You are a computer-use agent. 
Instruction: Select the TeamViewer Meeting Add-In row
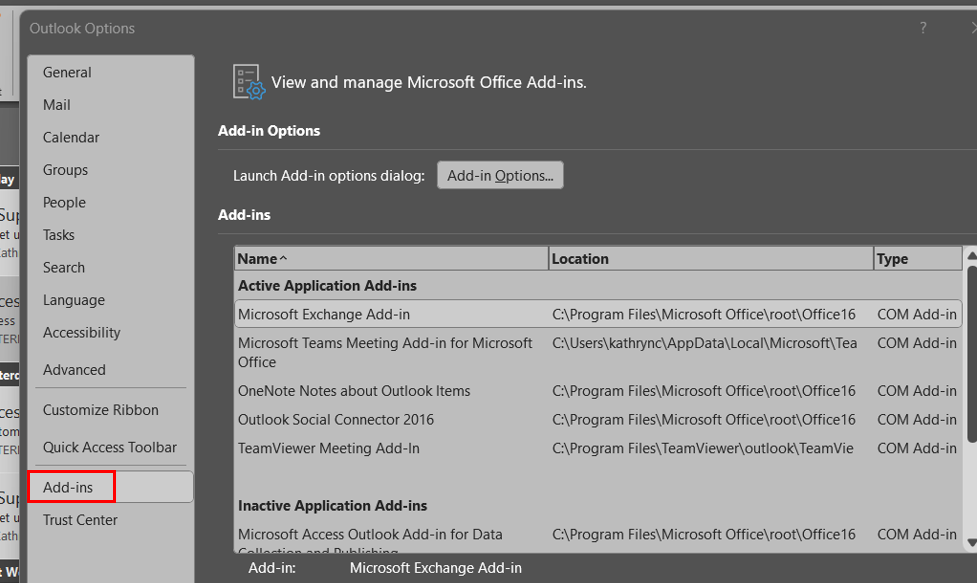tap(598, 448)
